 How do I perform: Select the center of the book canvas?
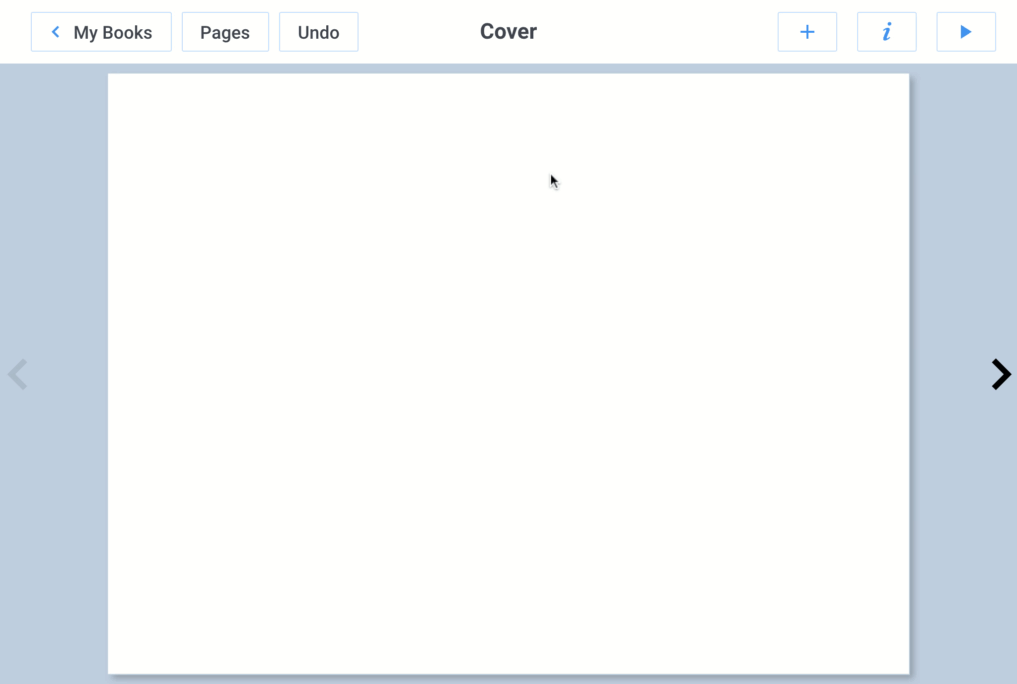tap(508, 374)
